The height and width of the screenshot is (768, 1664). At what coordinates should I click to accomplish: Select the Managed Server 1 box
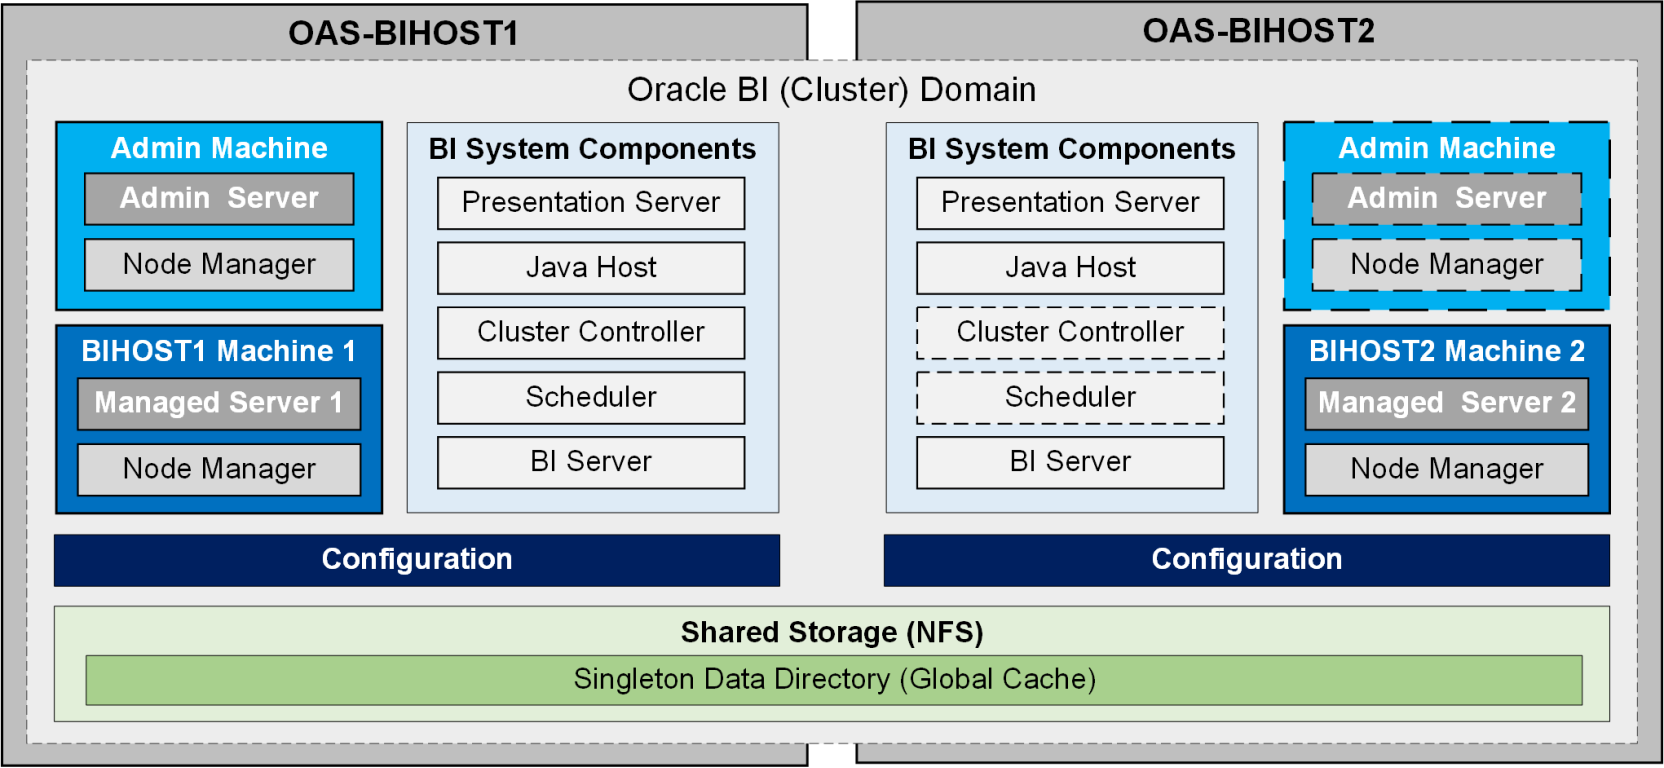click(219, 404)
